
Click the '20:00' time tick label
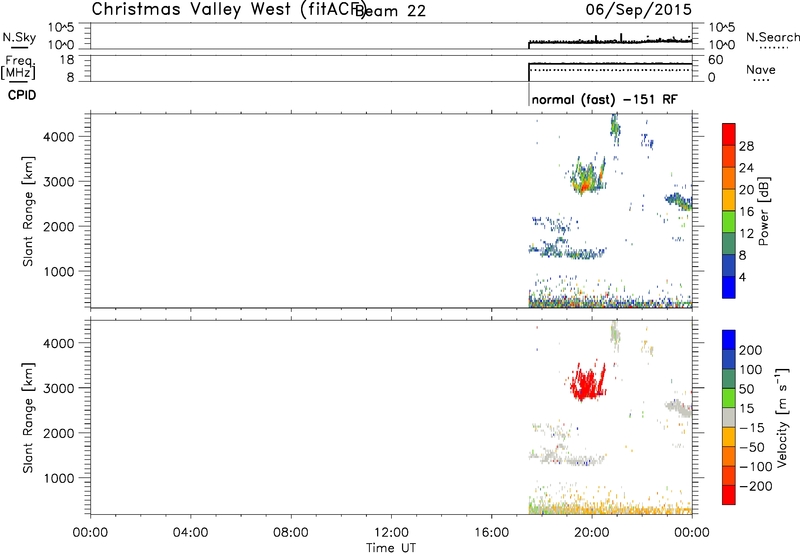tap(592, 533)
